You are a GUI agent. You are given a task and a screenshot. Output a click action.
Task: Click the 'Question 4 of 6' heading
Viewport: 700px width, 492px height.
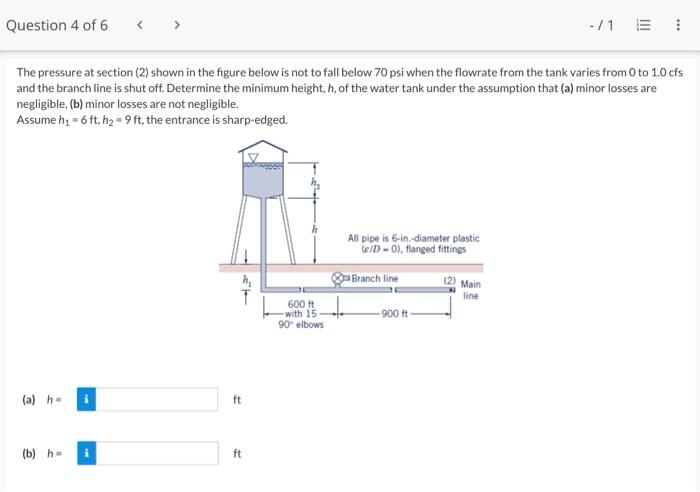point(57,25)
